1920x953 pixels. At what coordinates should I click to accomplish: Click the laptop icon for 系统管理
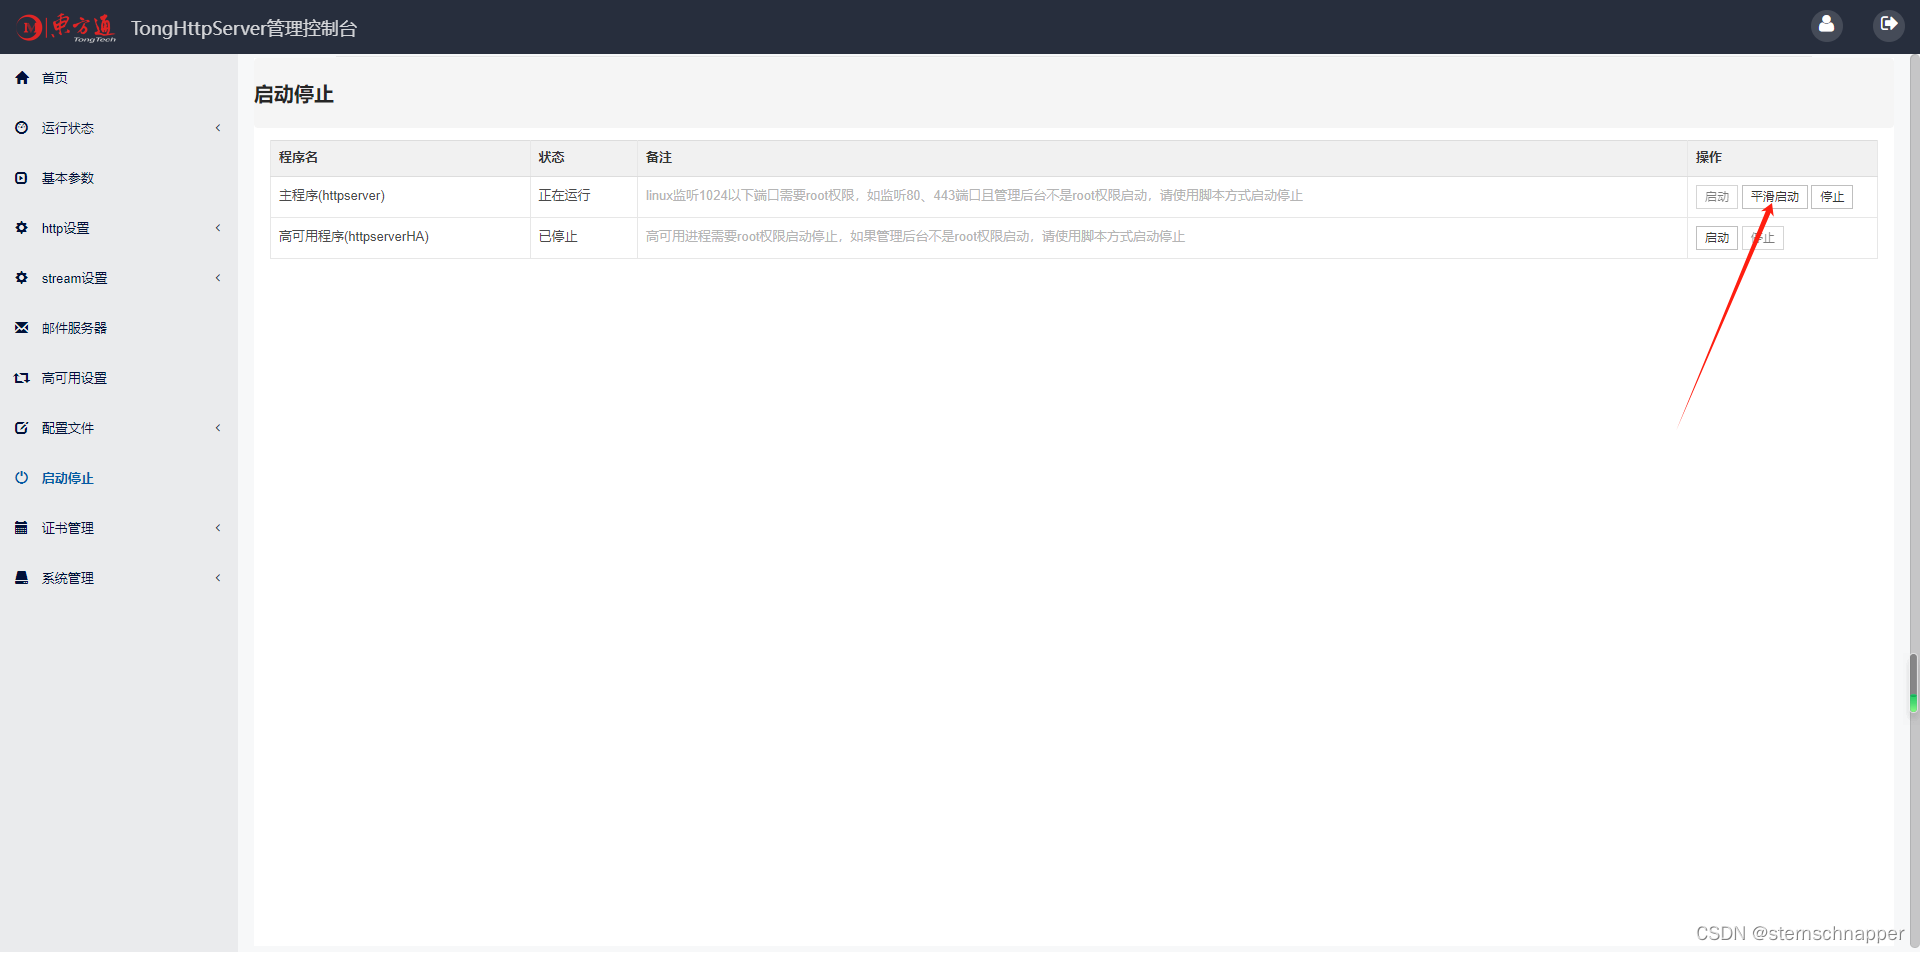point(22,578)
